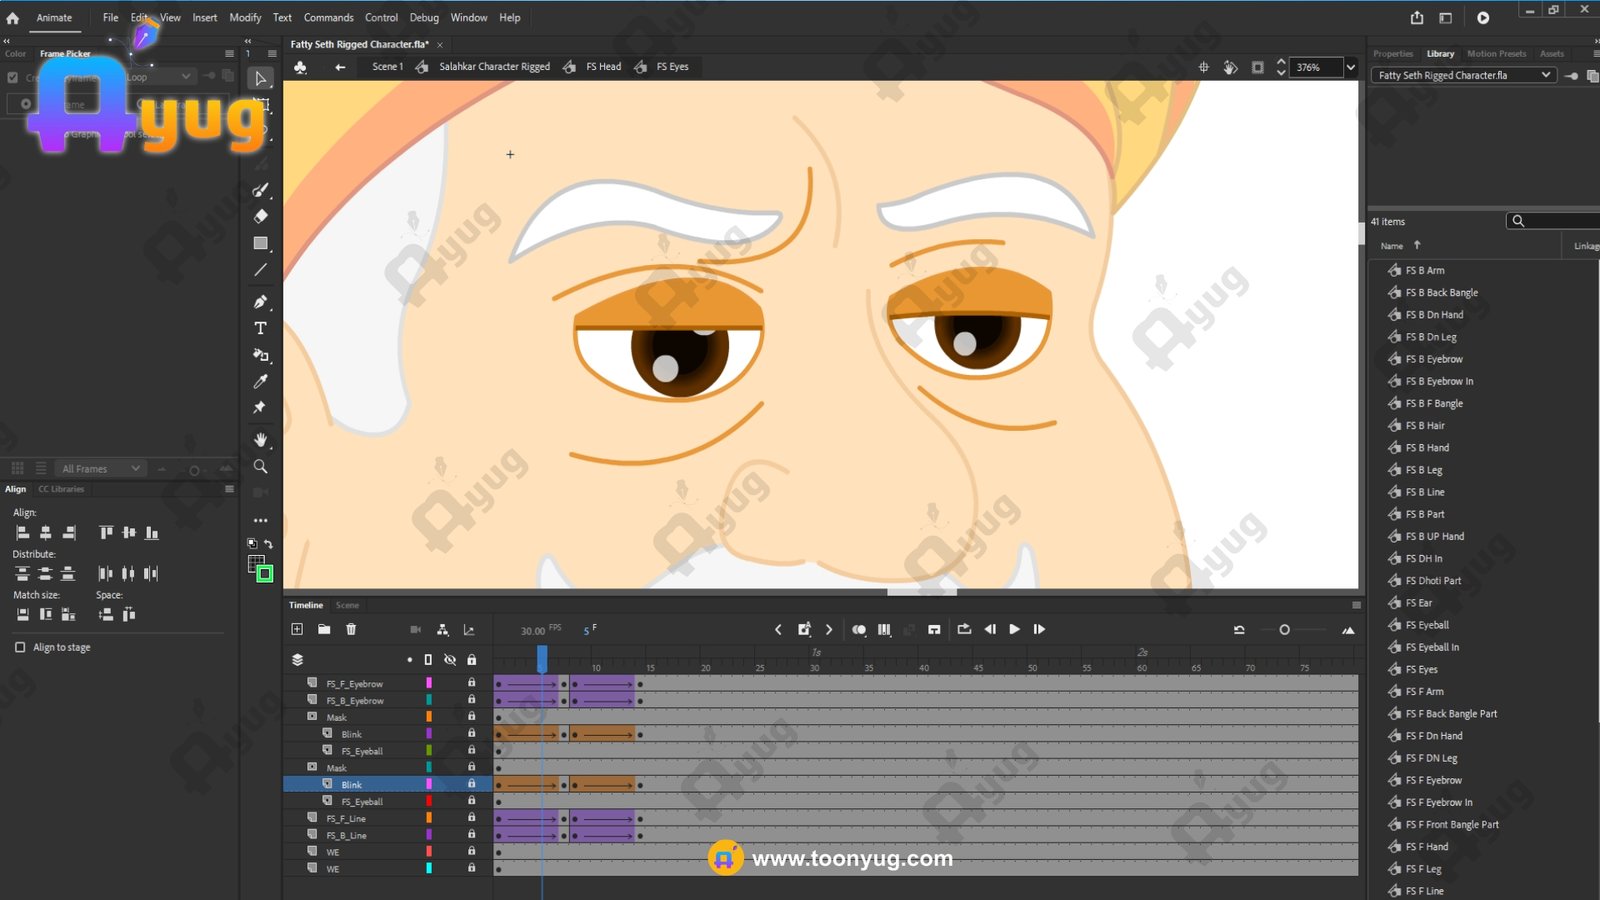Open the Frame Picker panel options menu
Viewport: 1600px width, 900px height.
click(229, 54)
